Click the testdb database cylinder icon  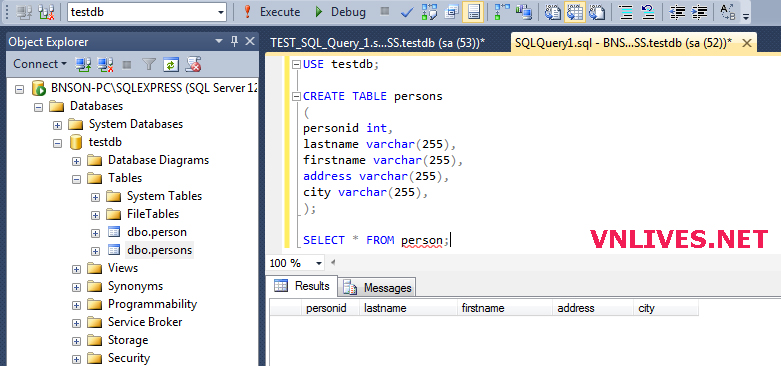click(x=76, y=142)
